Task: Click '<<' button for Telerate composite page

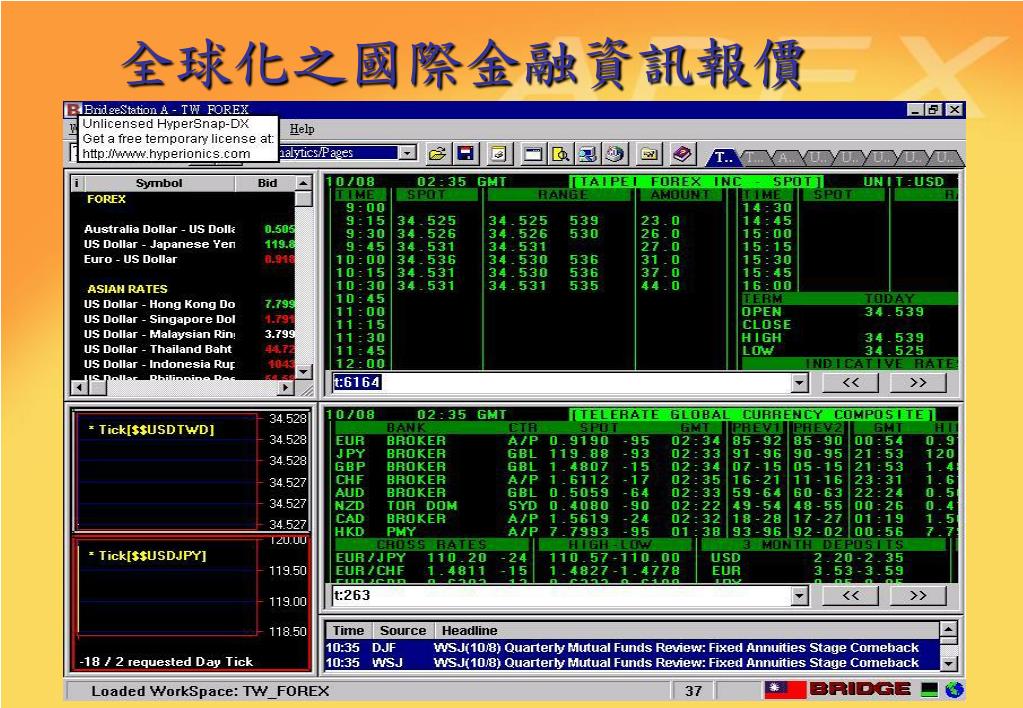Action: 851,596
